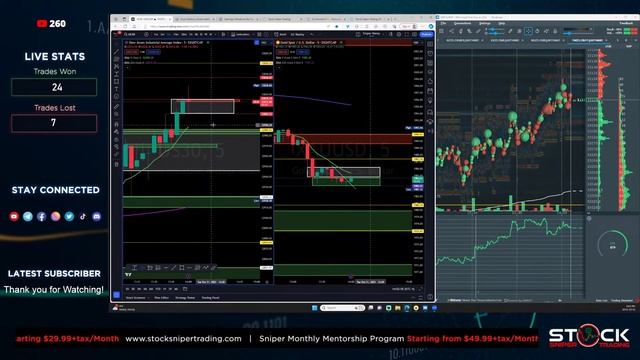Viewport: 640px width, 360px height.
Task: Click the red Sell button on the Dow Jones chart
Action: (131, 52)
